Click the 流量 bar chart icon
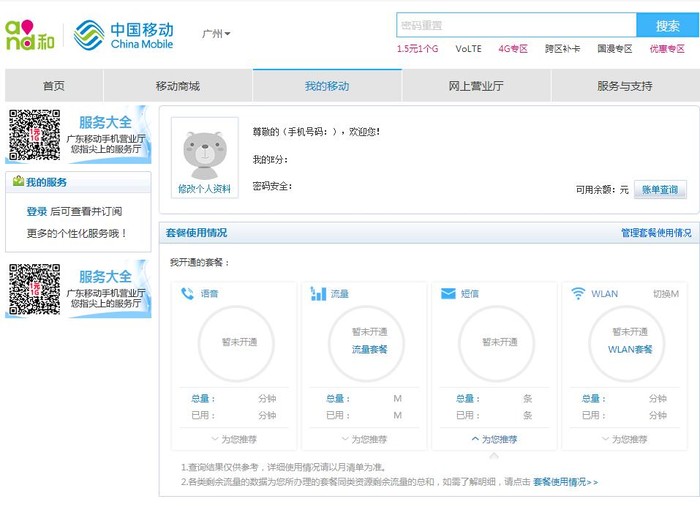This screenshot has height=507, width=700. [318, 293]
